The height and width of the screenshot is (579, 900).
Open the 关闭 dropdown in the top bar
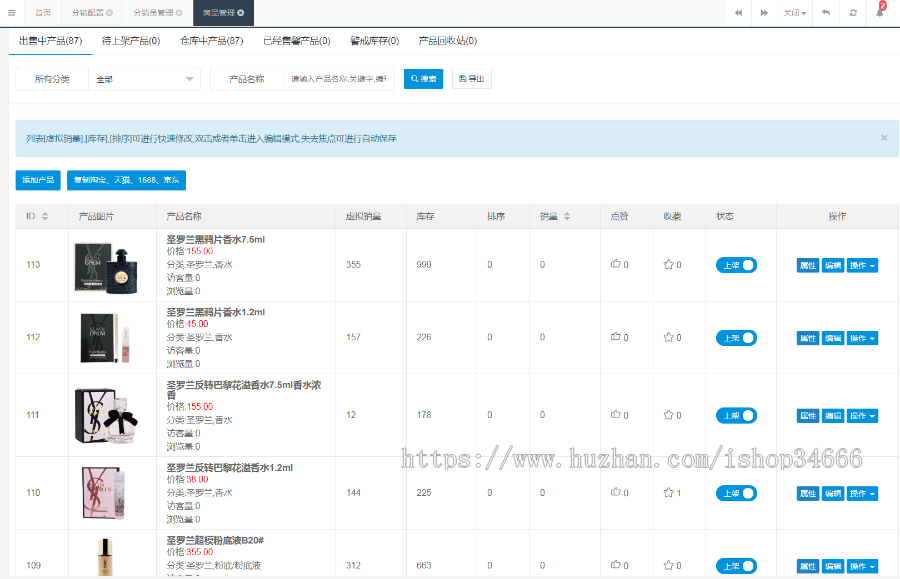pos(795,10)
